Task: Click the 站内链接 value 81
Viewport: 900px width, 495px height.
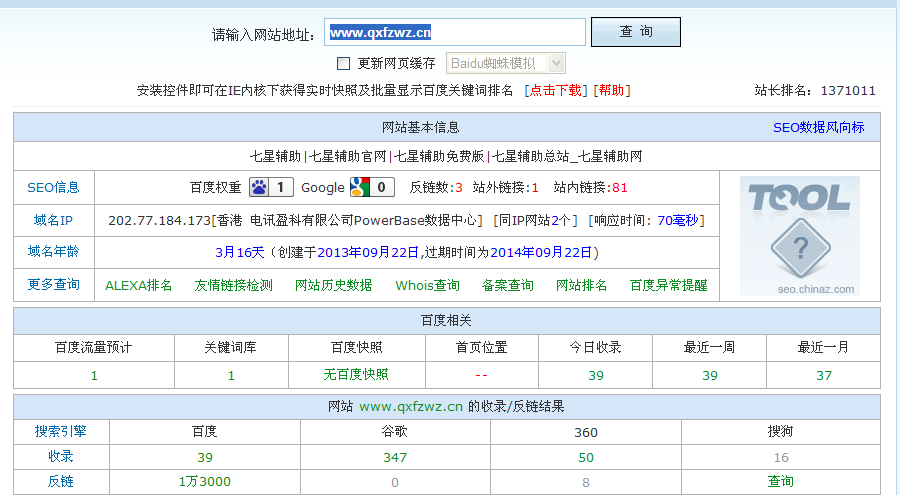Action: pos(619,188)
